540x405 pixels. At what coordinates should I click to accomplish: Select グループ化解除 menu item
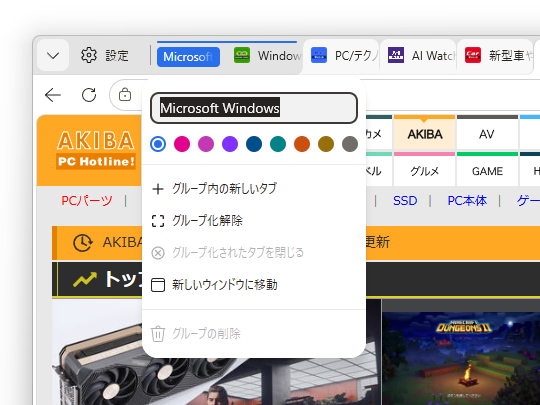coord(254,221)
